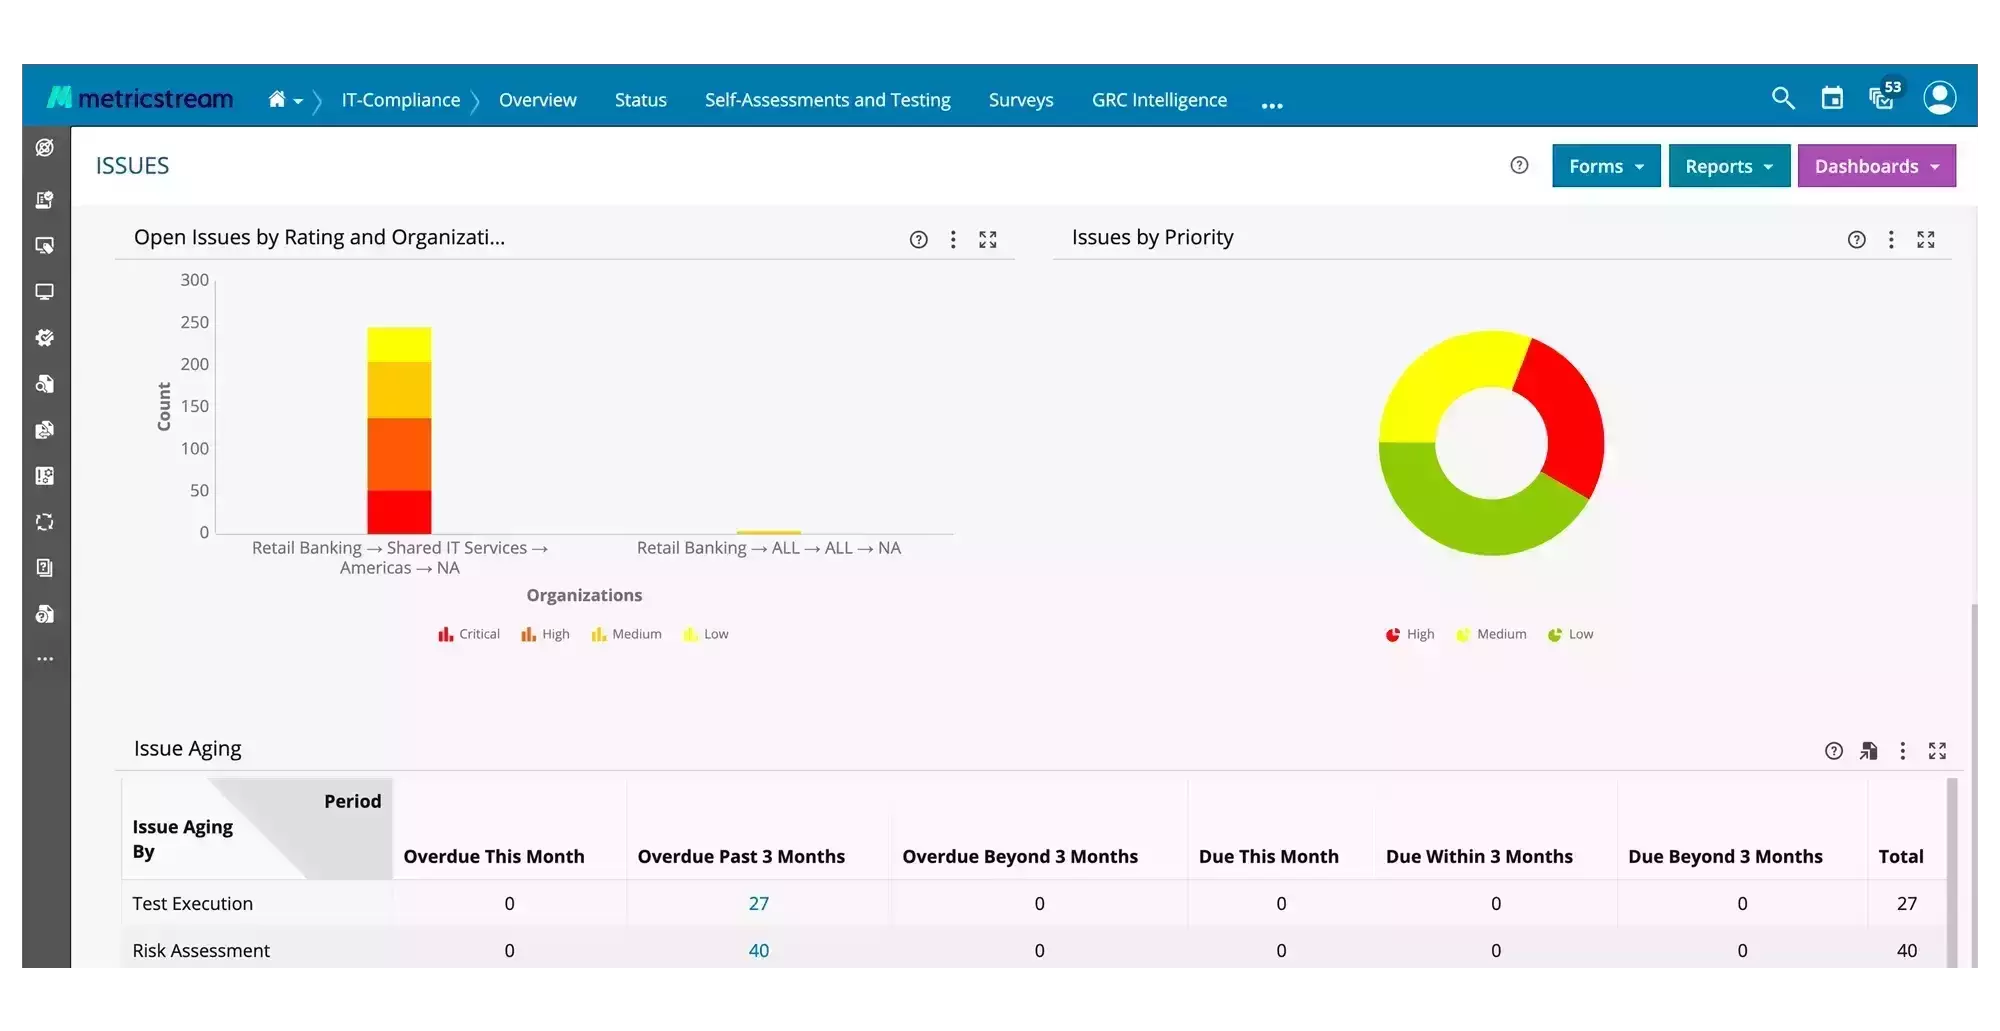Open help for Issues by Priority chart
The width and height of the screenshot is (2000, 1031).
click(1857, 240)
